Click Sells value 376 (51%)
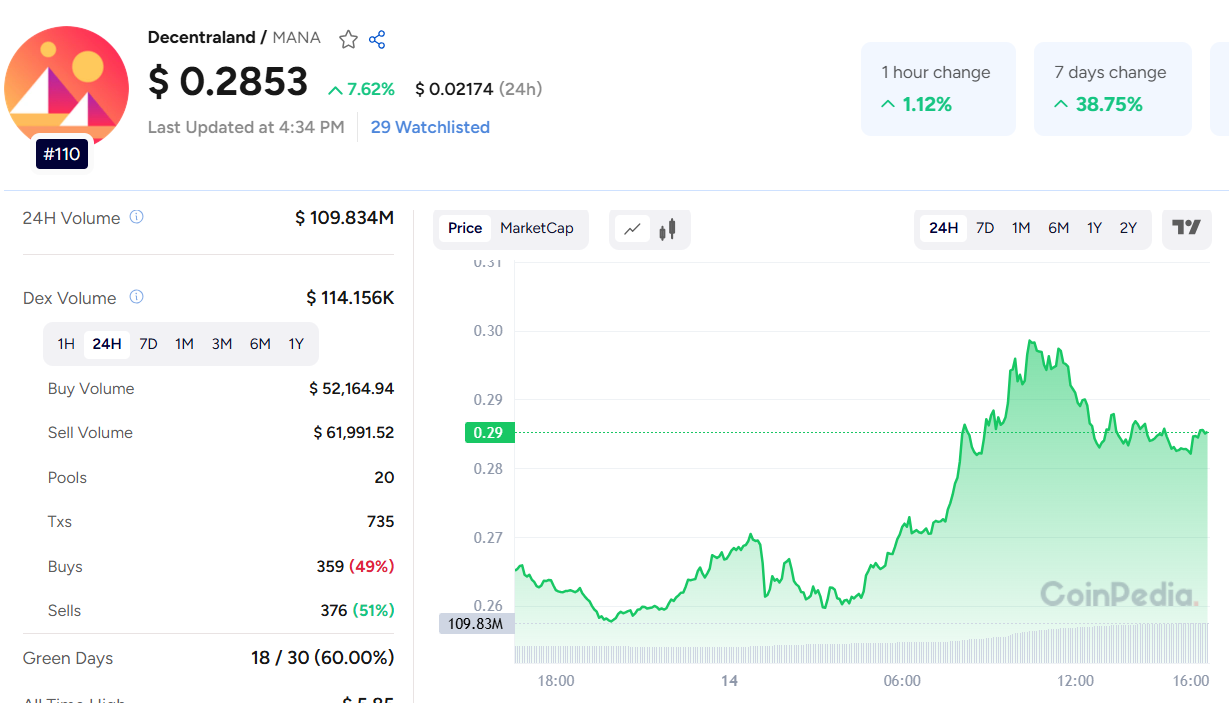Viewport: 1229px width, 703px height. coord(357,610)
